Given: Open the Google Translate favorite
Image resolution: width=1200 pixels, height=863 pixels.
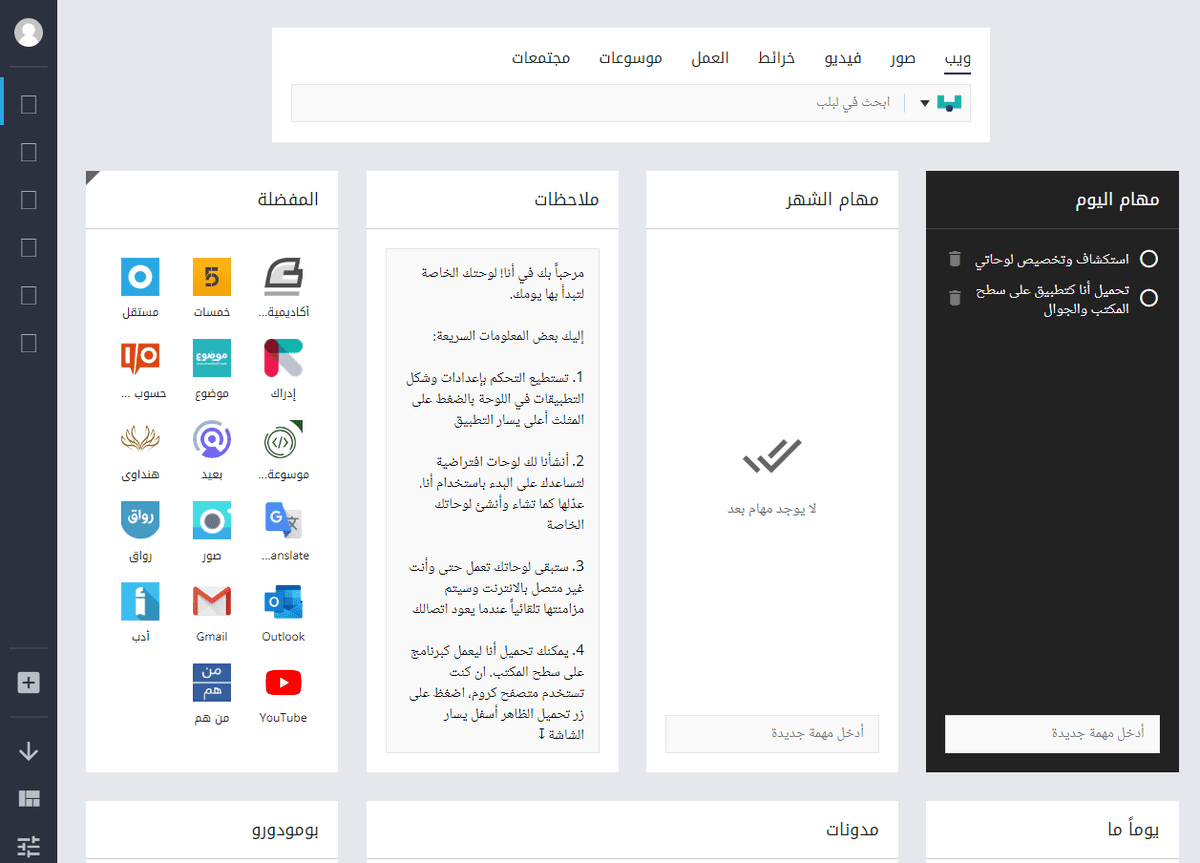Looking at the screenshot, I should click(x=284, y=520).
